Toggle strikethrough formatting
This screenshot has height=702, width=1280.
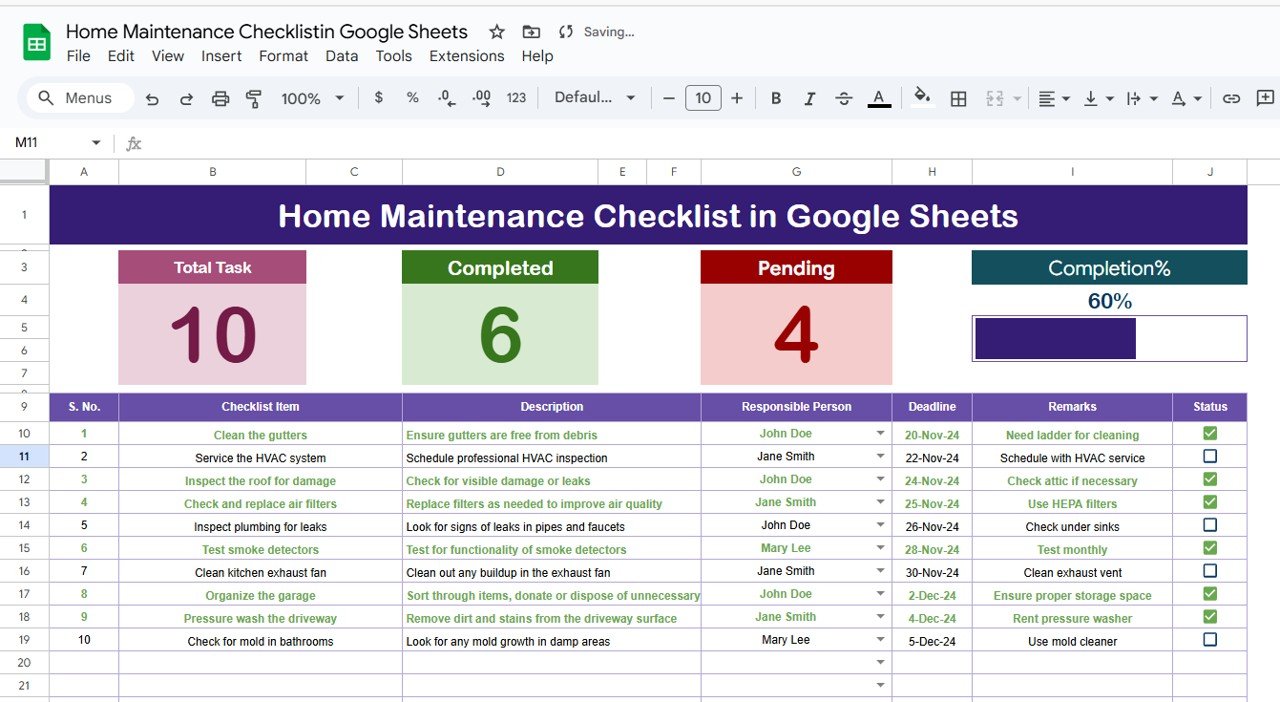pos(844,98)
